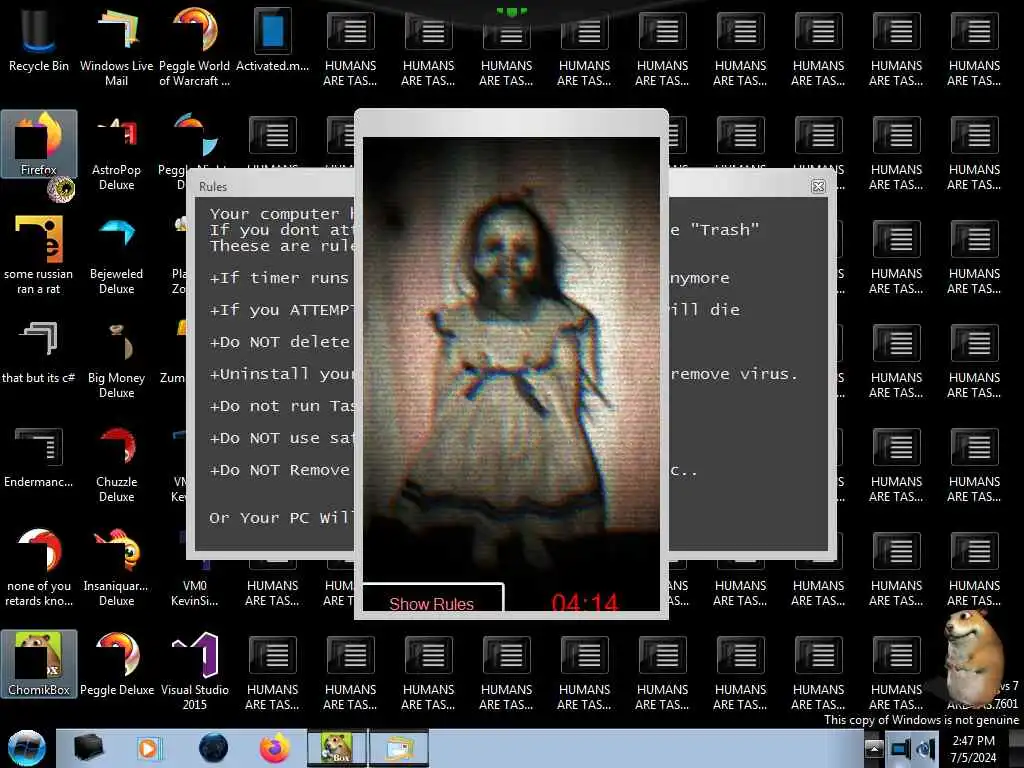Switch to ChomikBox taskbar button
This screenshot has height=768, width=1024.
point(337,748)
